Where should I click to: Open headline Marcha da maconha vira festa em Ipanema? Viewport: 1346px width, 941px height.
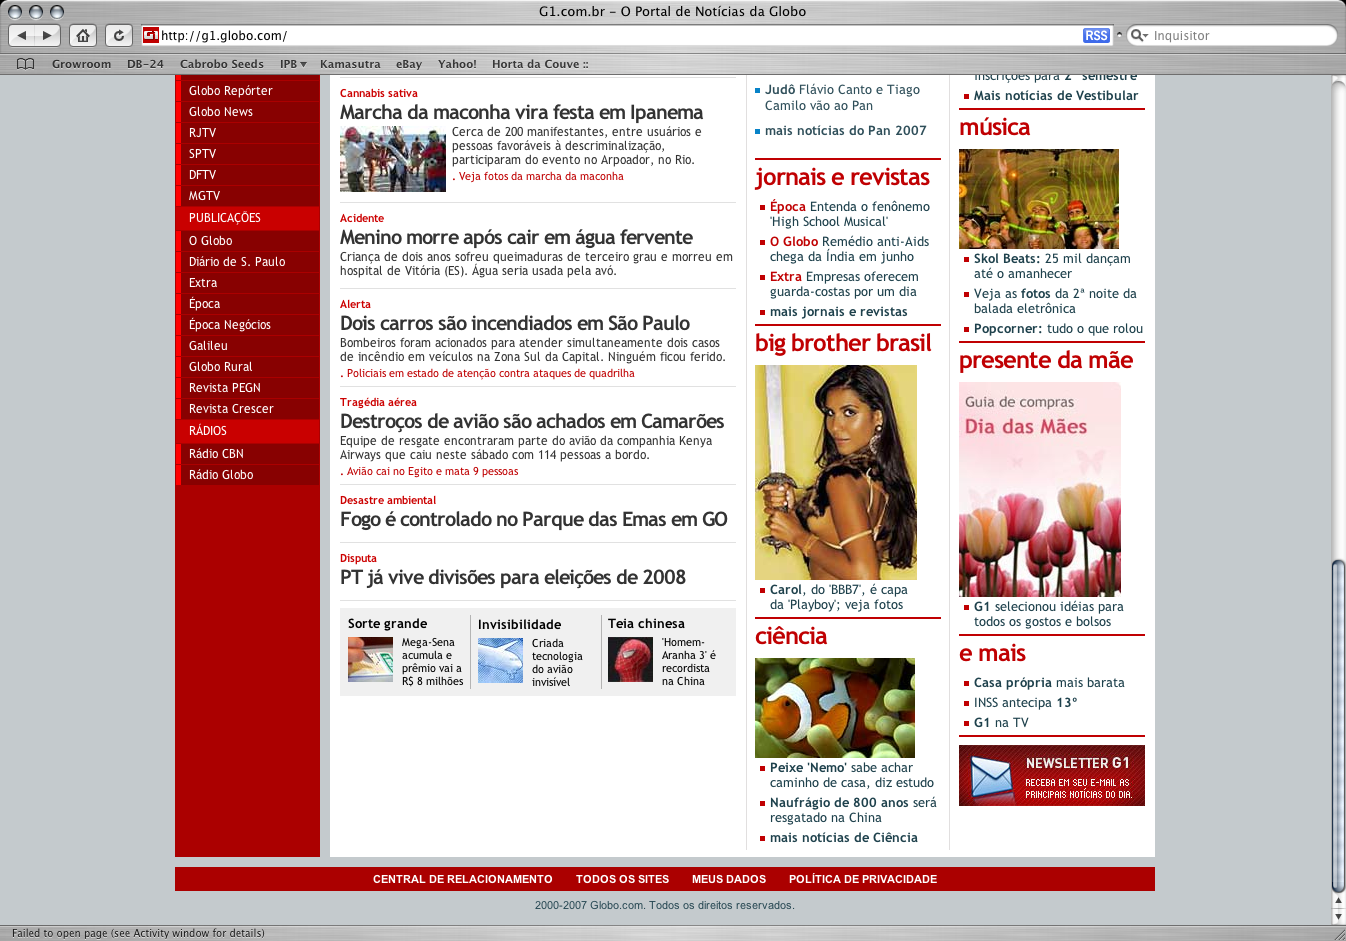pos(521,112)
